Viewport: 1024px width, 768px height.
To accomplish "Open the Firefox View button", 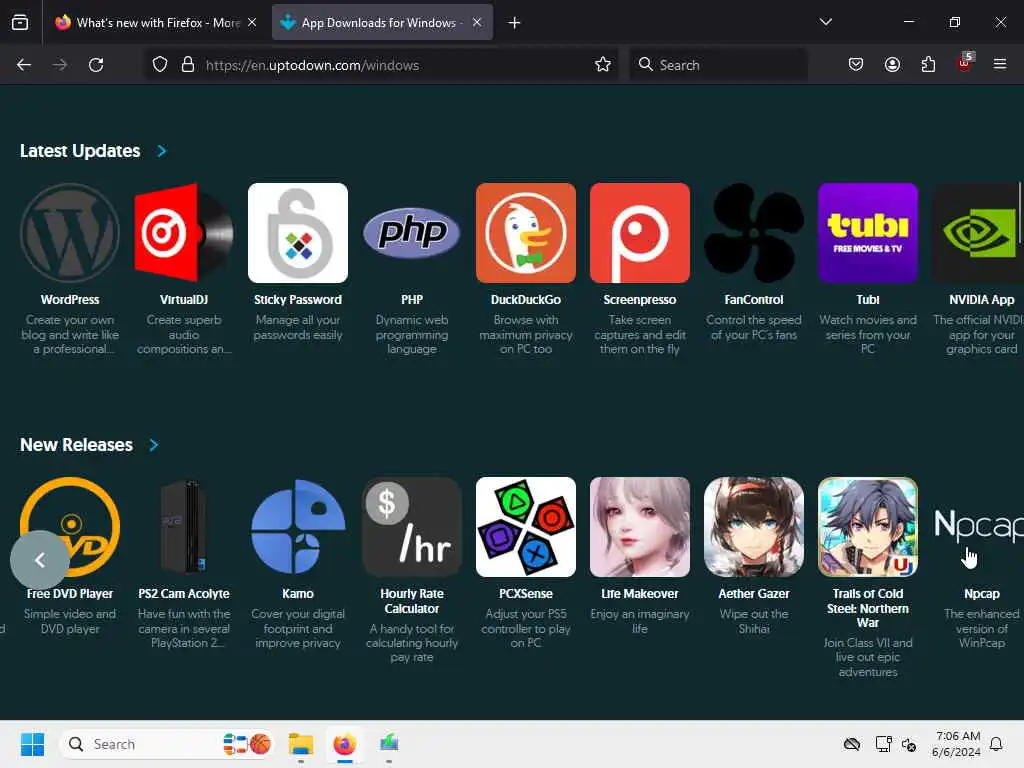I will tap(20, 22).
